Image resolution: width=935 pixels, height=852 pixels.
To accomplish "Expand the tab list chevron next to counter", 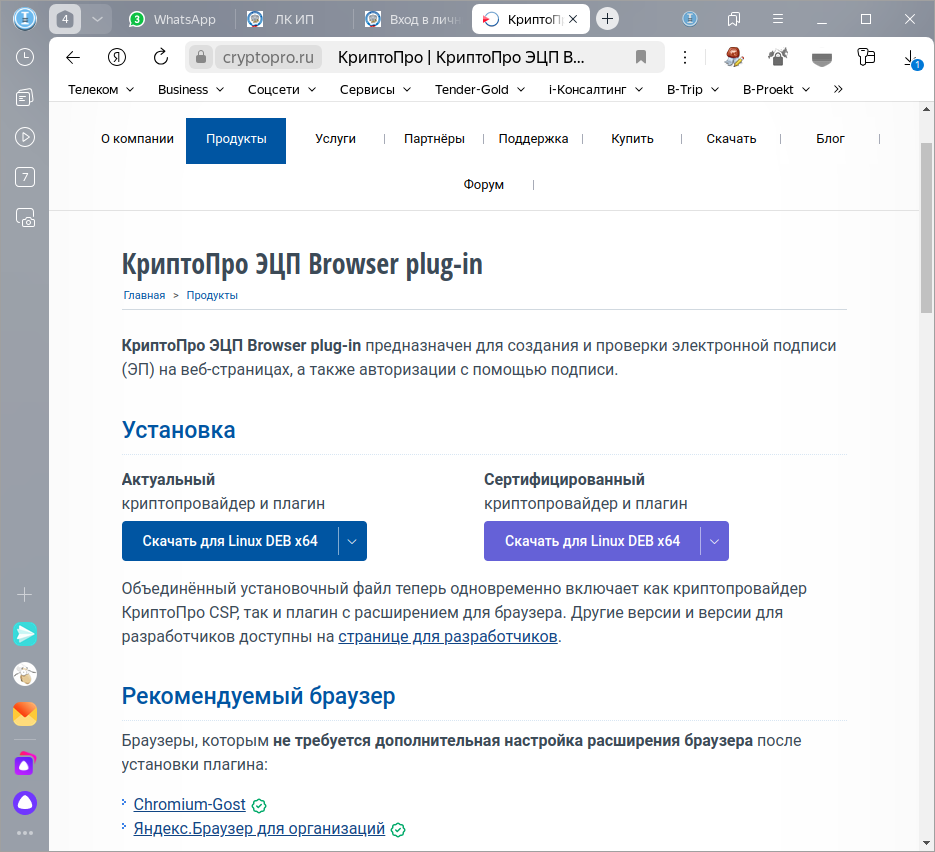I will click(x=97, y=19).
